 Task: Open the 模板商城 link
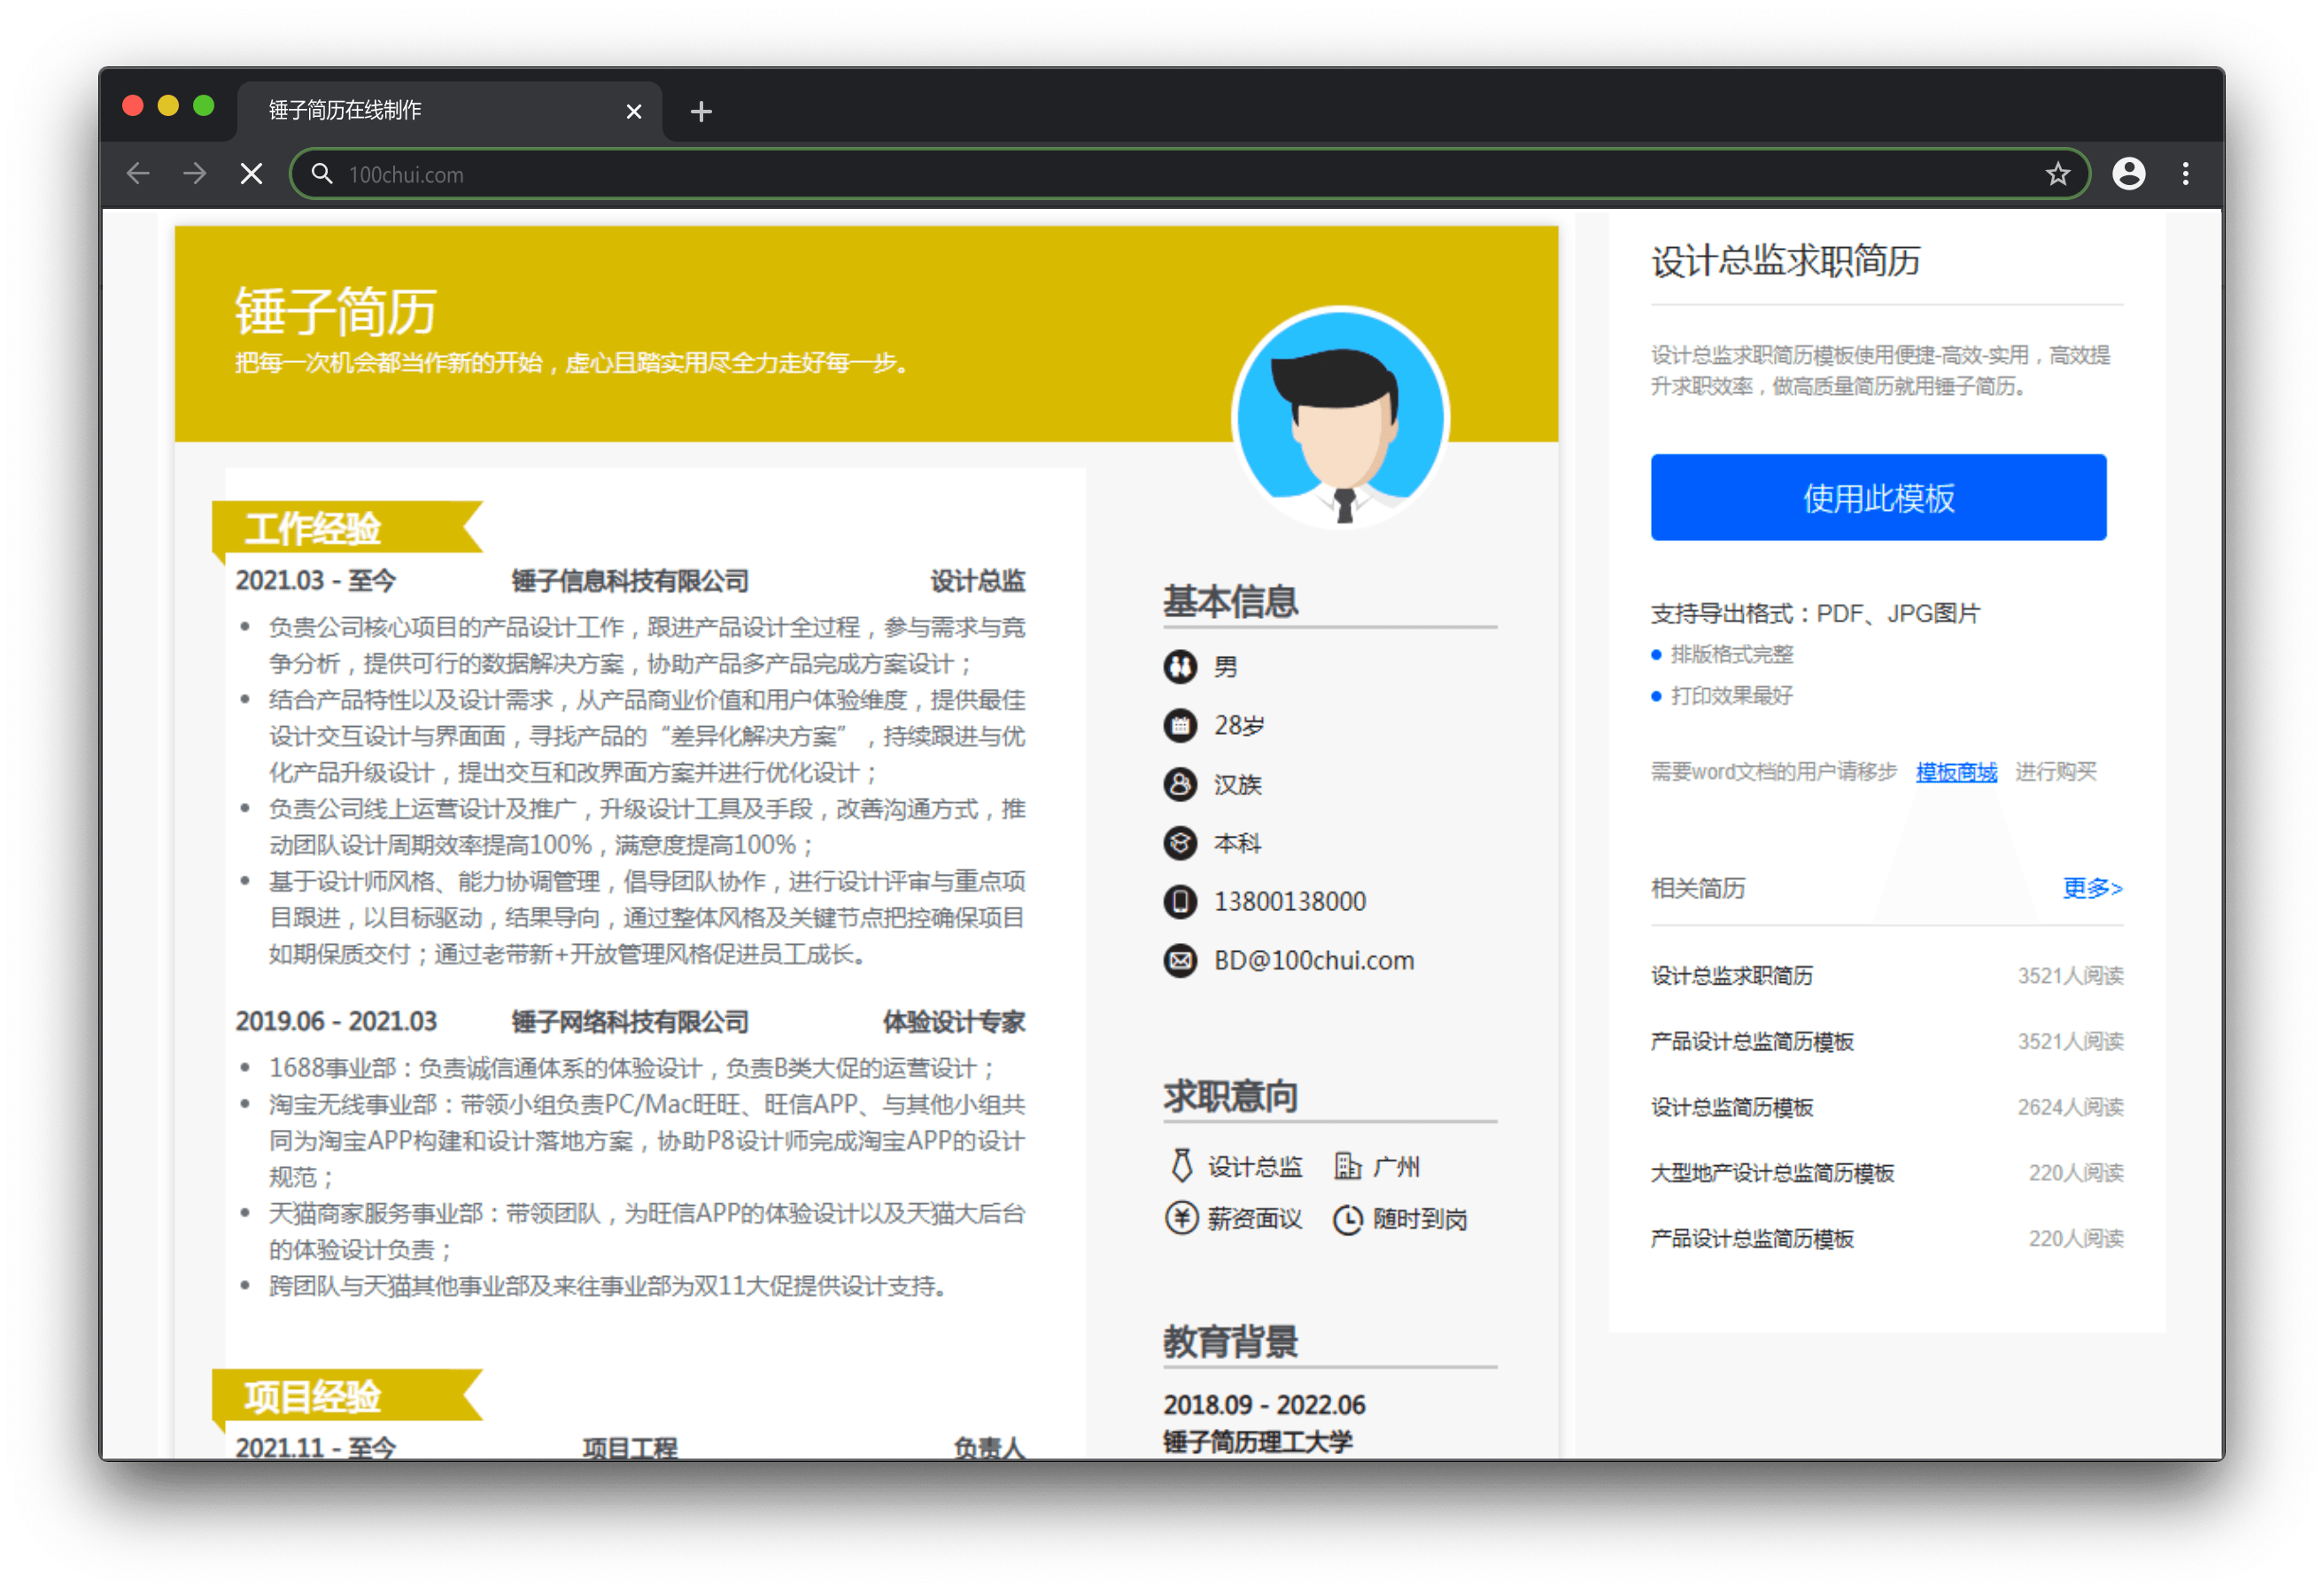click(1956, 771)
